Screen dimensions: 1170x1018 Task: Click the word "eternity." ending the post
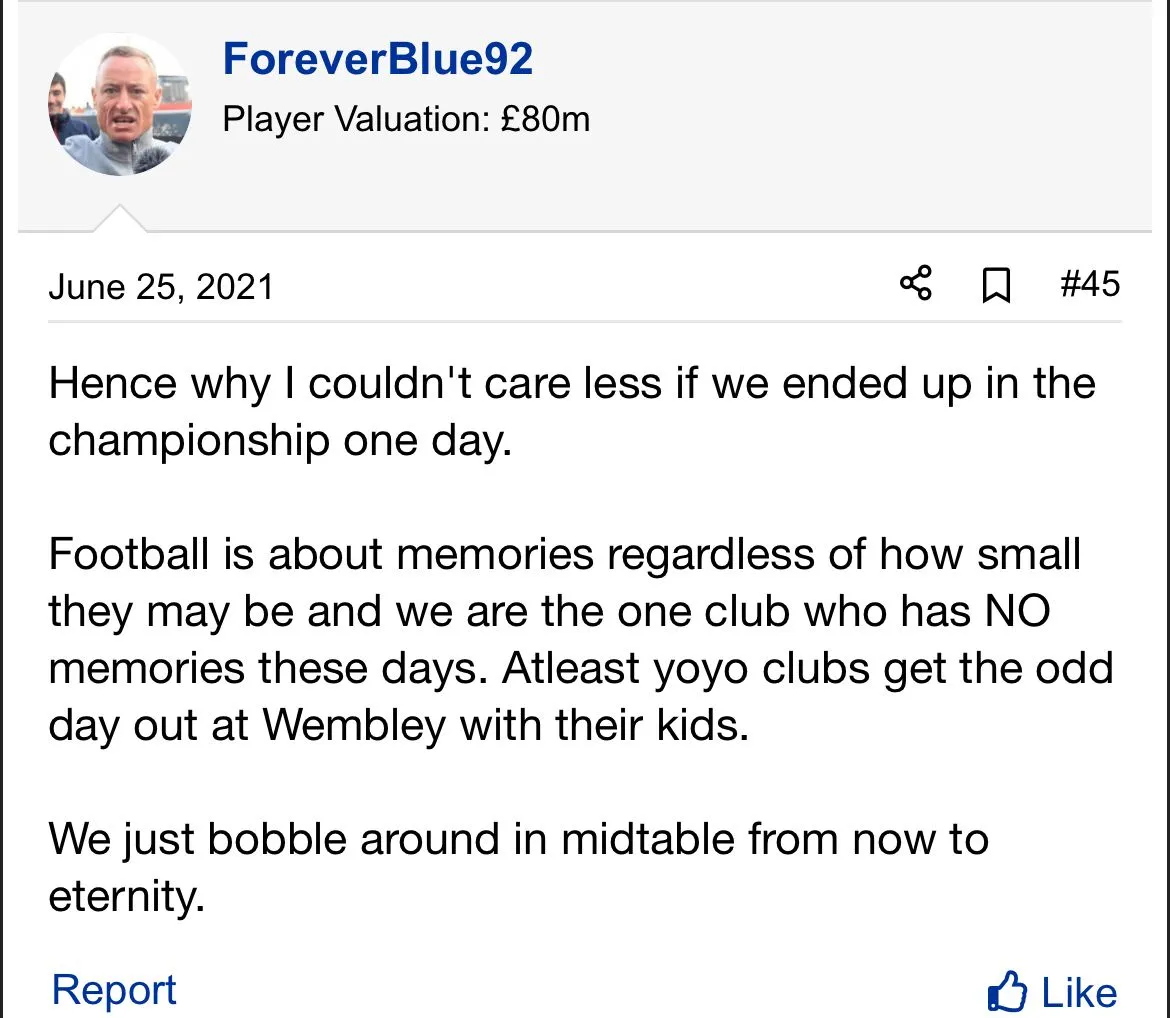point(127,896)
